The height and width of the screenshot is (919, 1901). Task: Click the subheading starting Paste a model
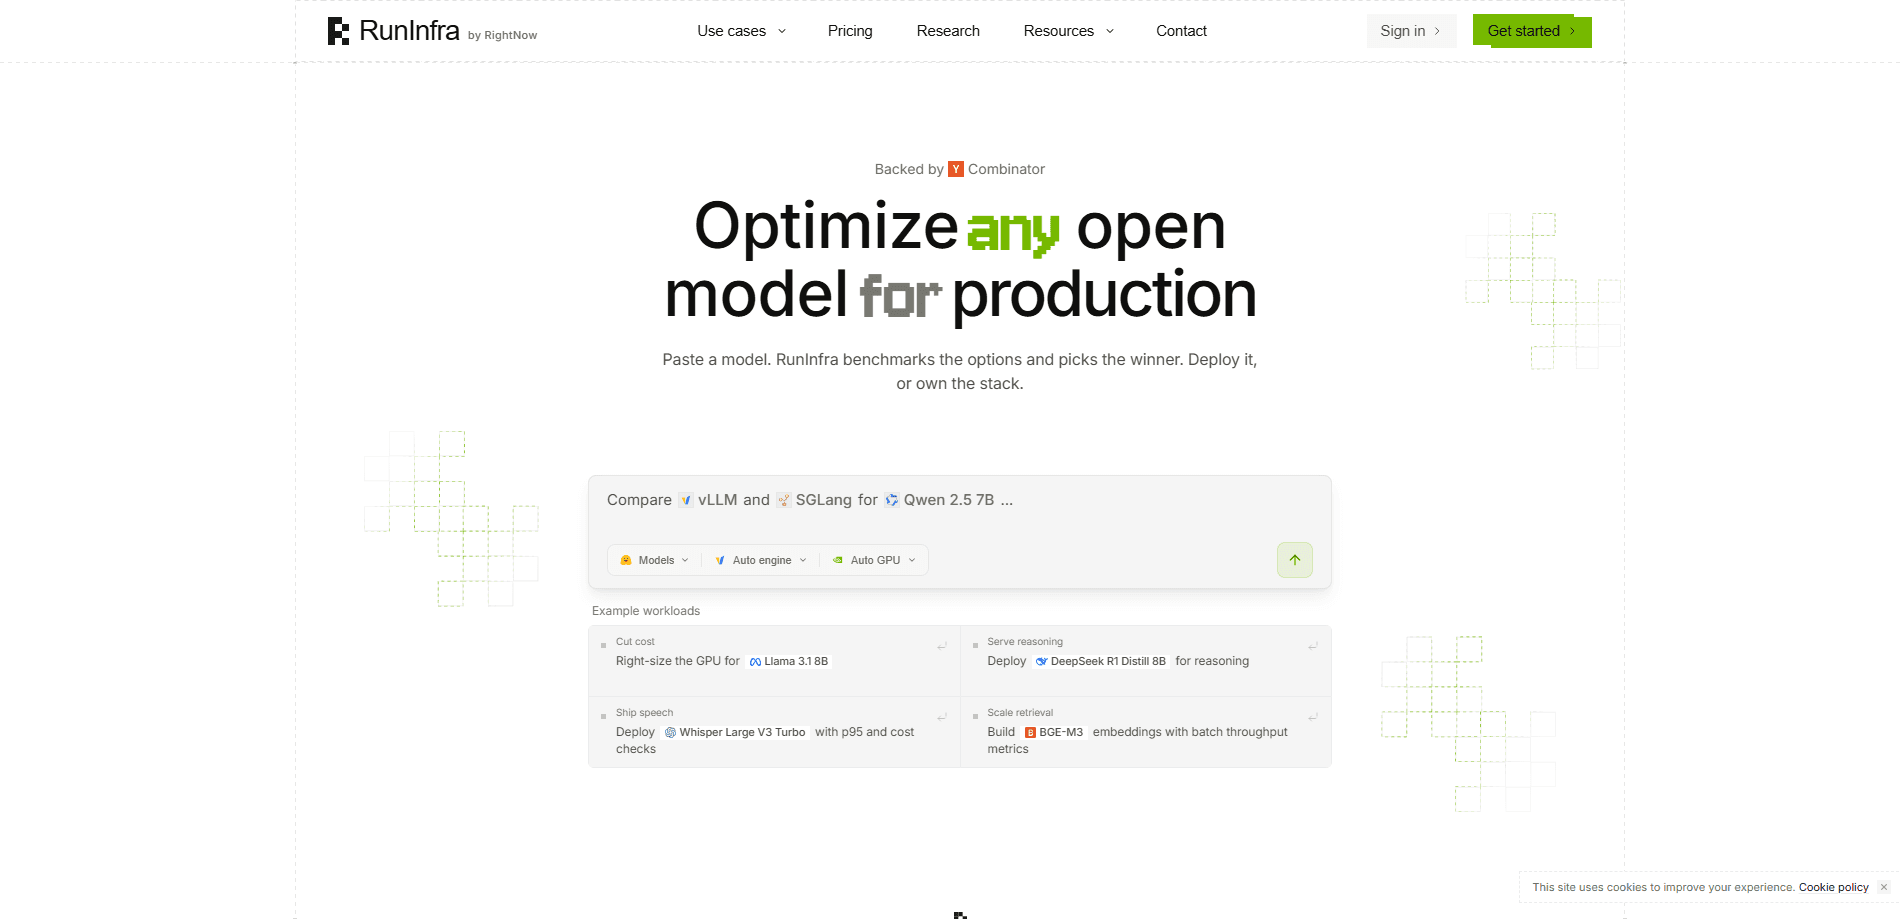tap(960, 371)
